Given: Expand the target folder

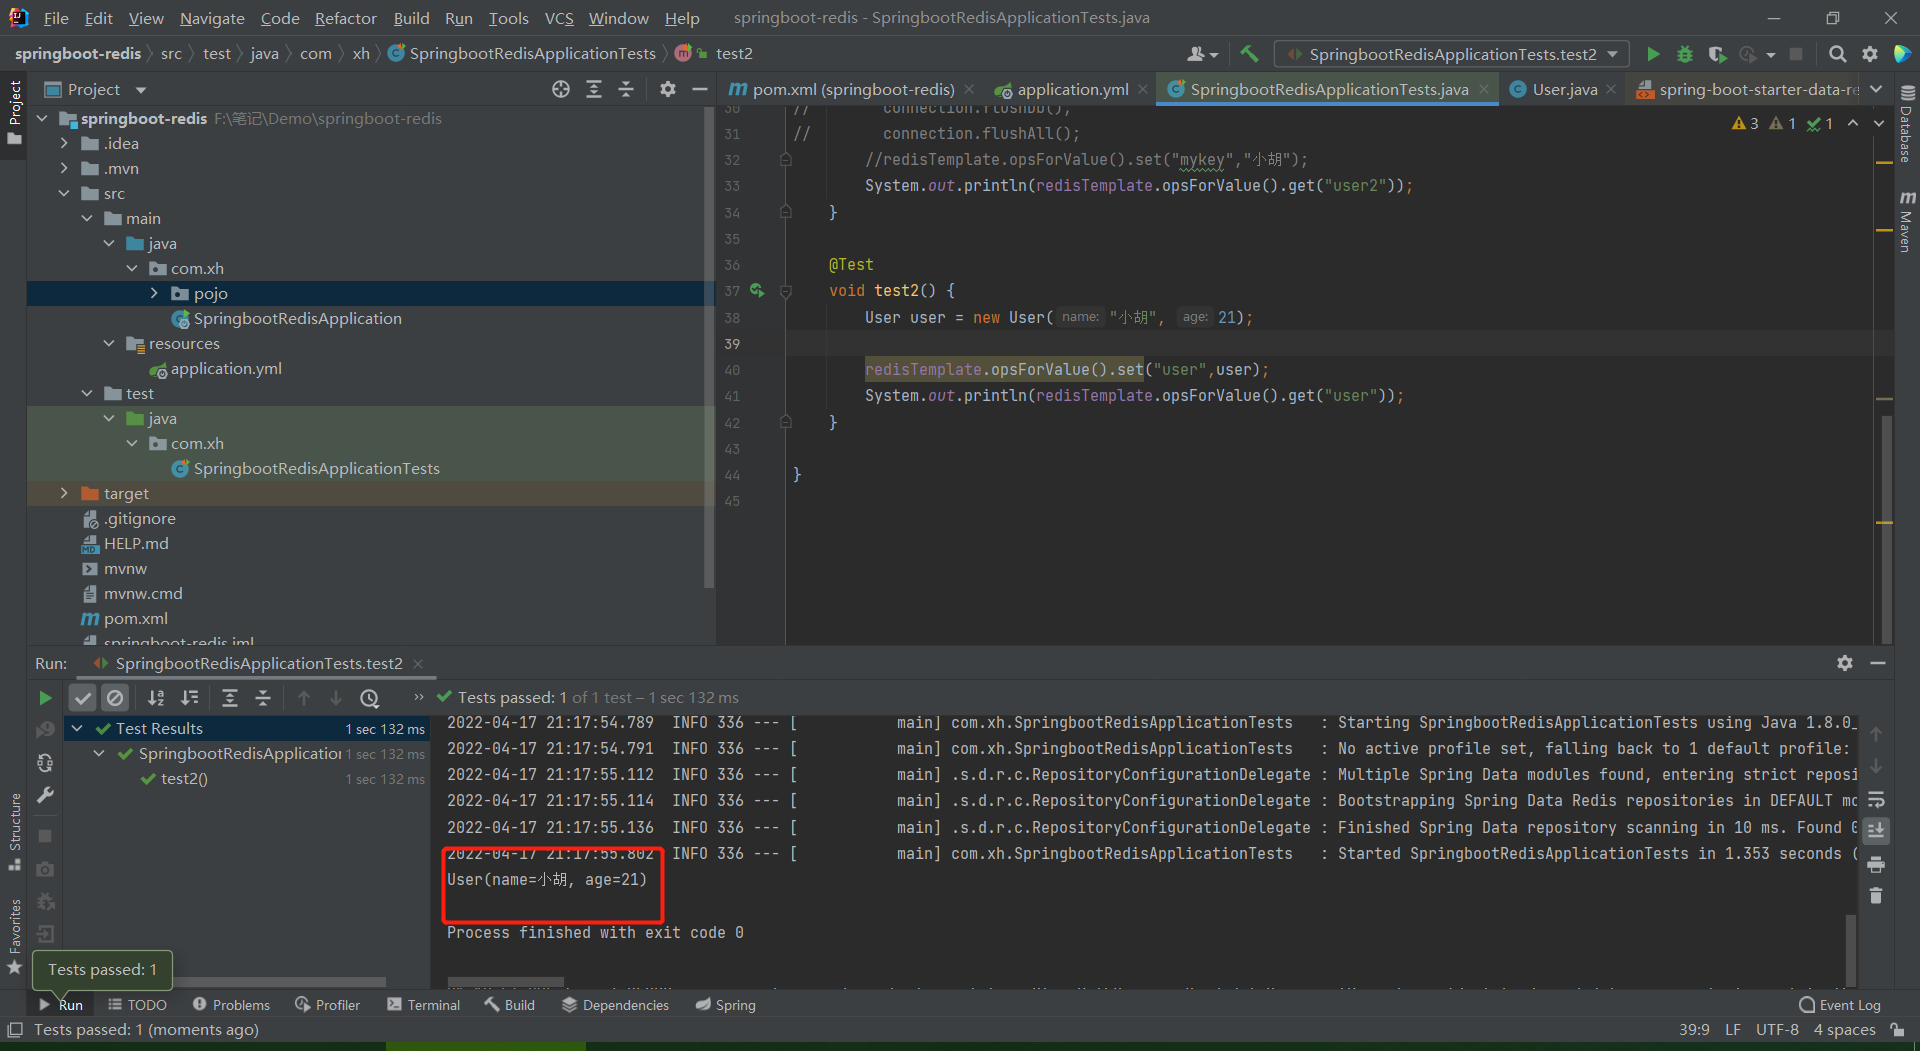Looking at the screenshot, I should [x=64, y=493].
